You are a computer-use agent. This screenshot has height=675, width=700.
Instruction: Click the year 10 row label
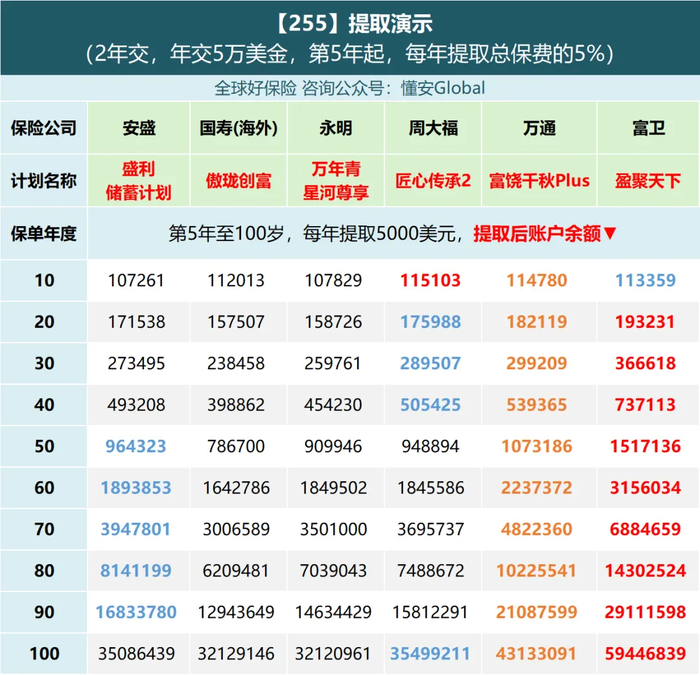pyautogui.click(x=44, y=280)
